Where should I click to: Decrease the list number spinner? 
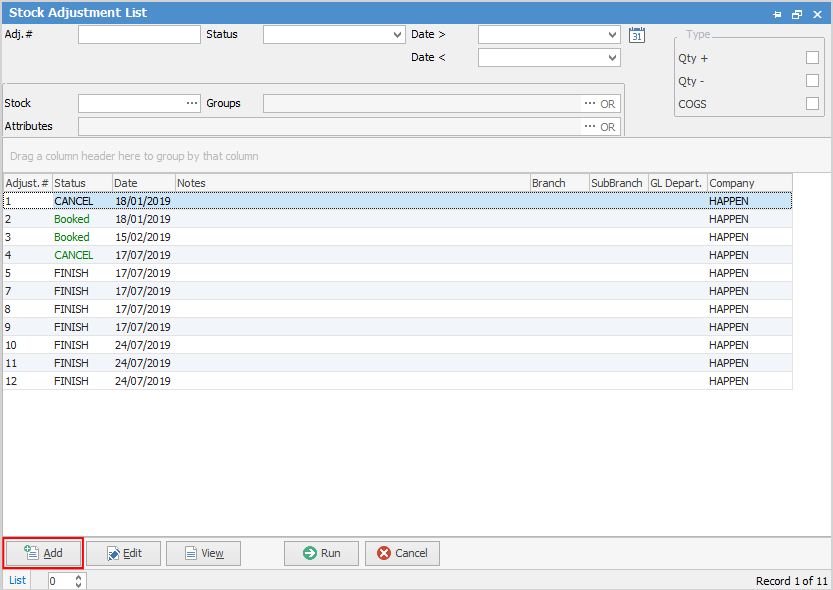click(x=79, y=585)
